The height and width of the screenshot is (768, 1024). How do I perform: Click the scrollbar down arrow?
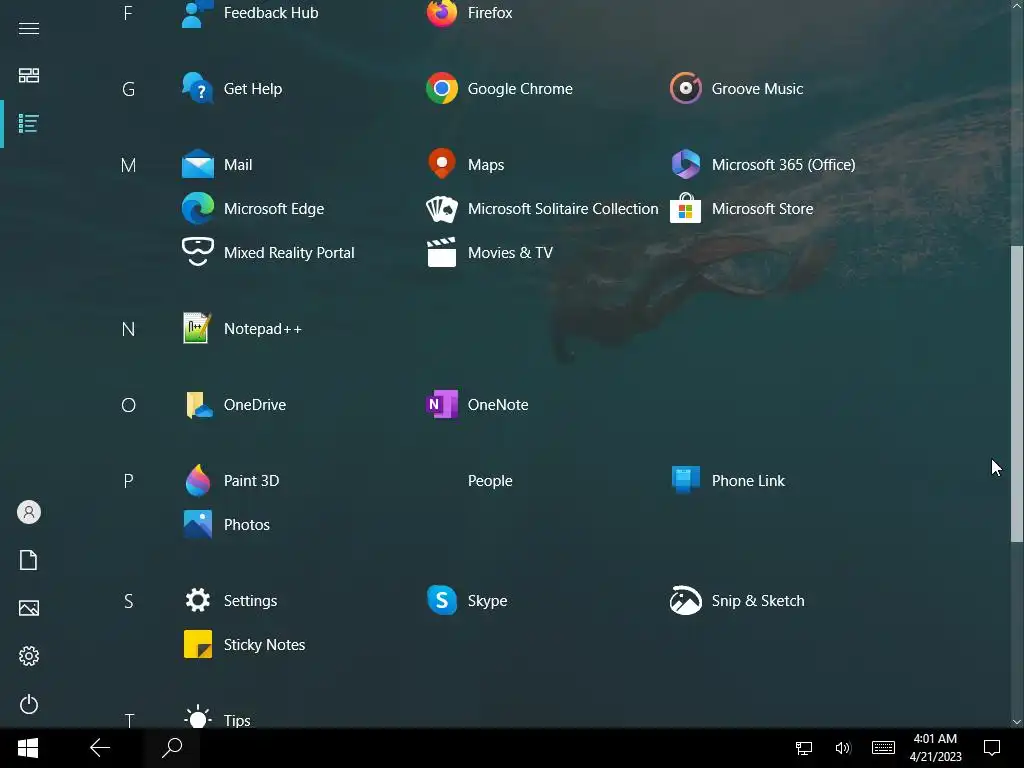point(1016,722)
